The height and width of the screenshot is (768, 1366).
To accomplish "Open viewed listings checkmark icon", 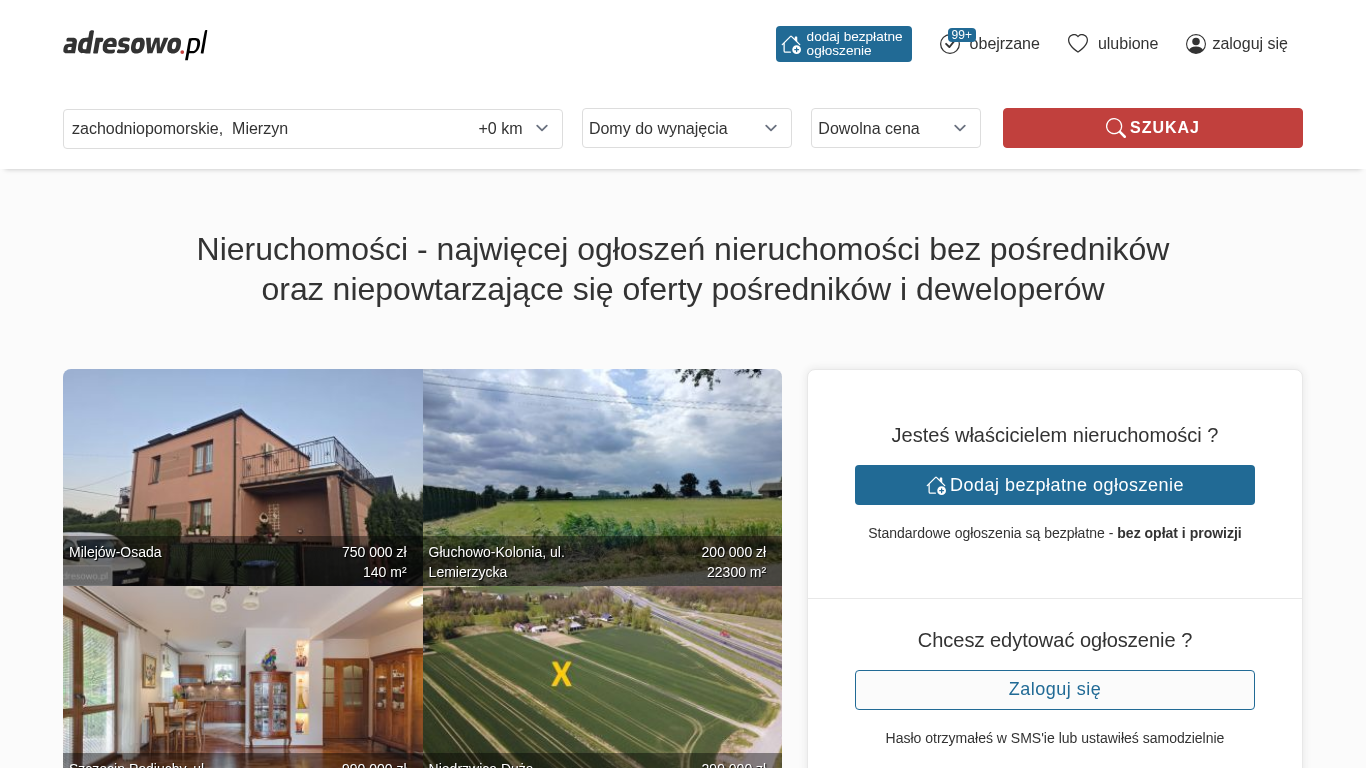I will [x=949, y=45].
